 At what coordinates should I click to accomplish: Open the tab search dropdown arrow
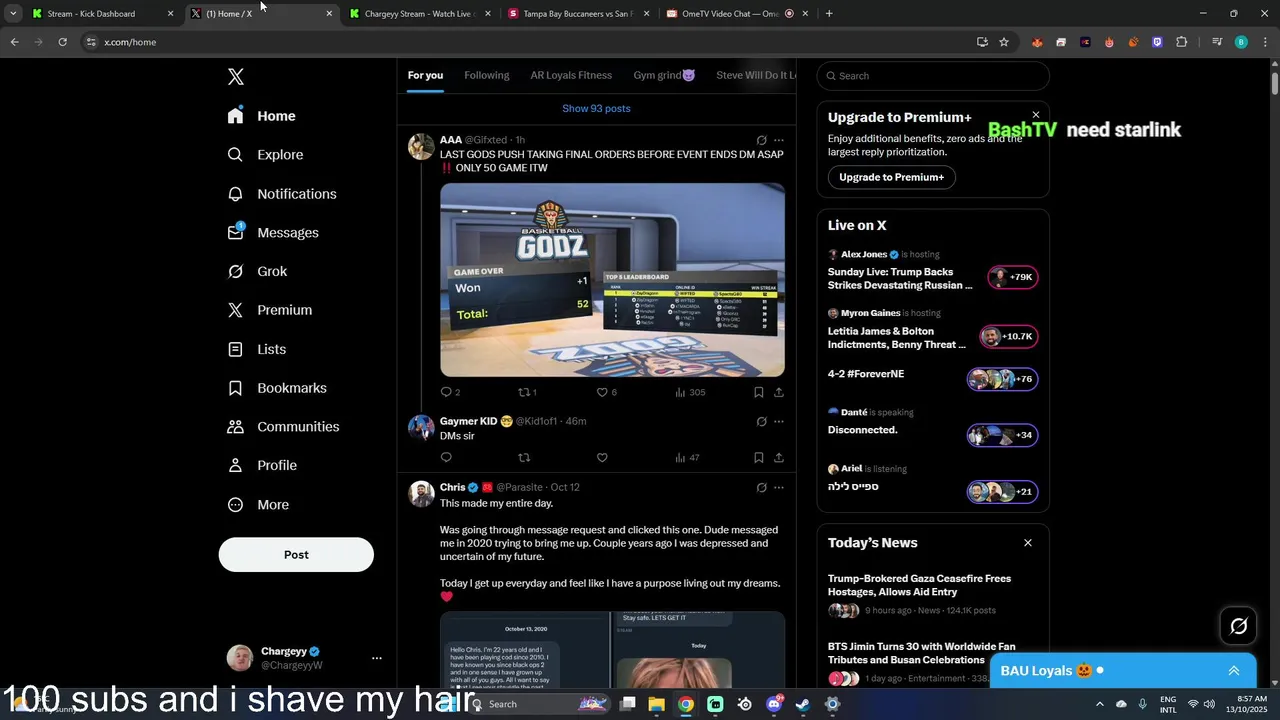[13, 14]
